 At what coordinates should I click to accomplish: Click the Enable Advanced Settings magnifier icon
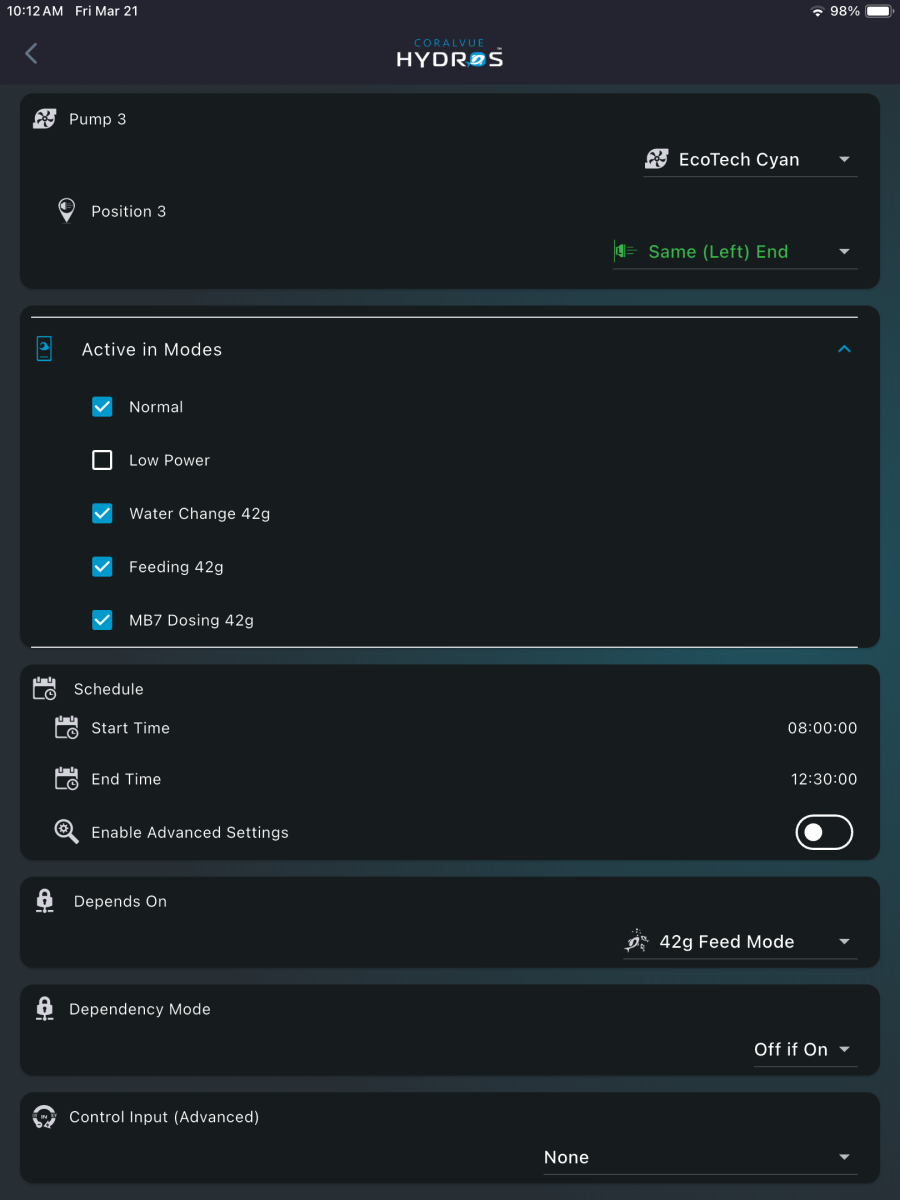[67, 832]
